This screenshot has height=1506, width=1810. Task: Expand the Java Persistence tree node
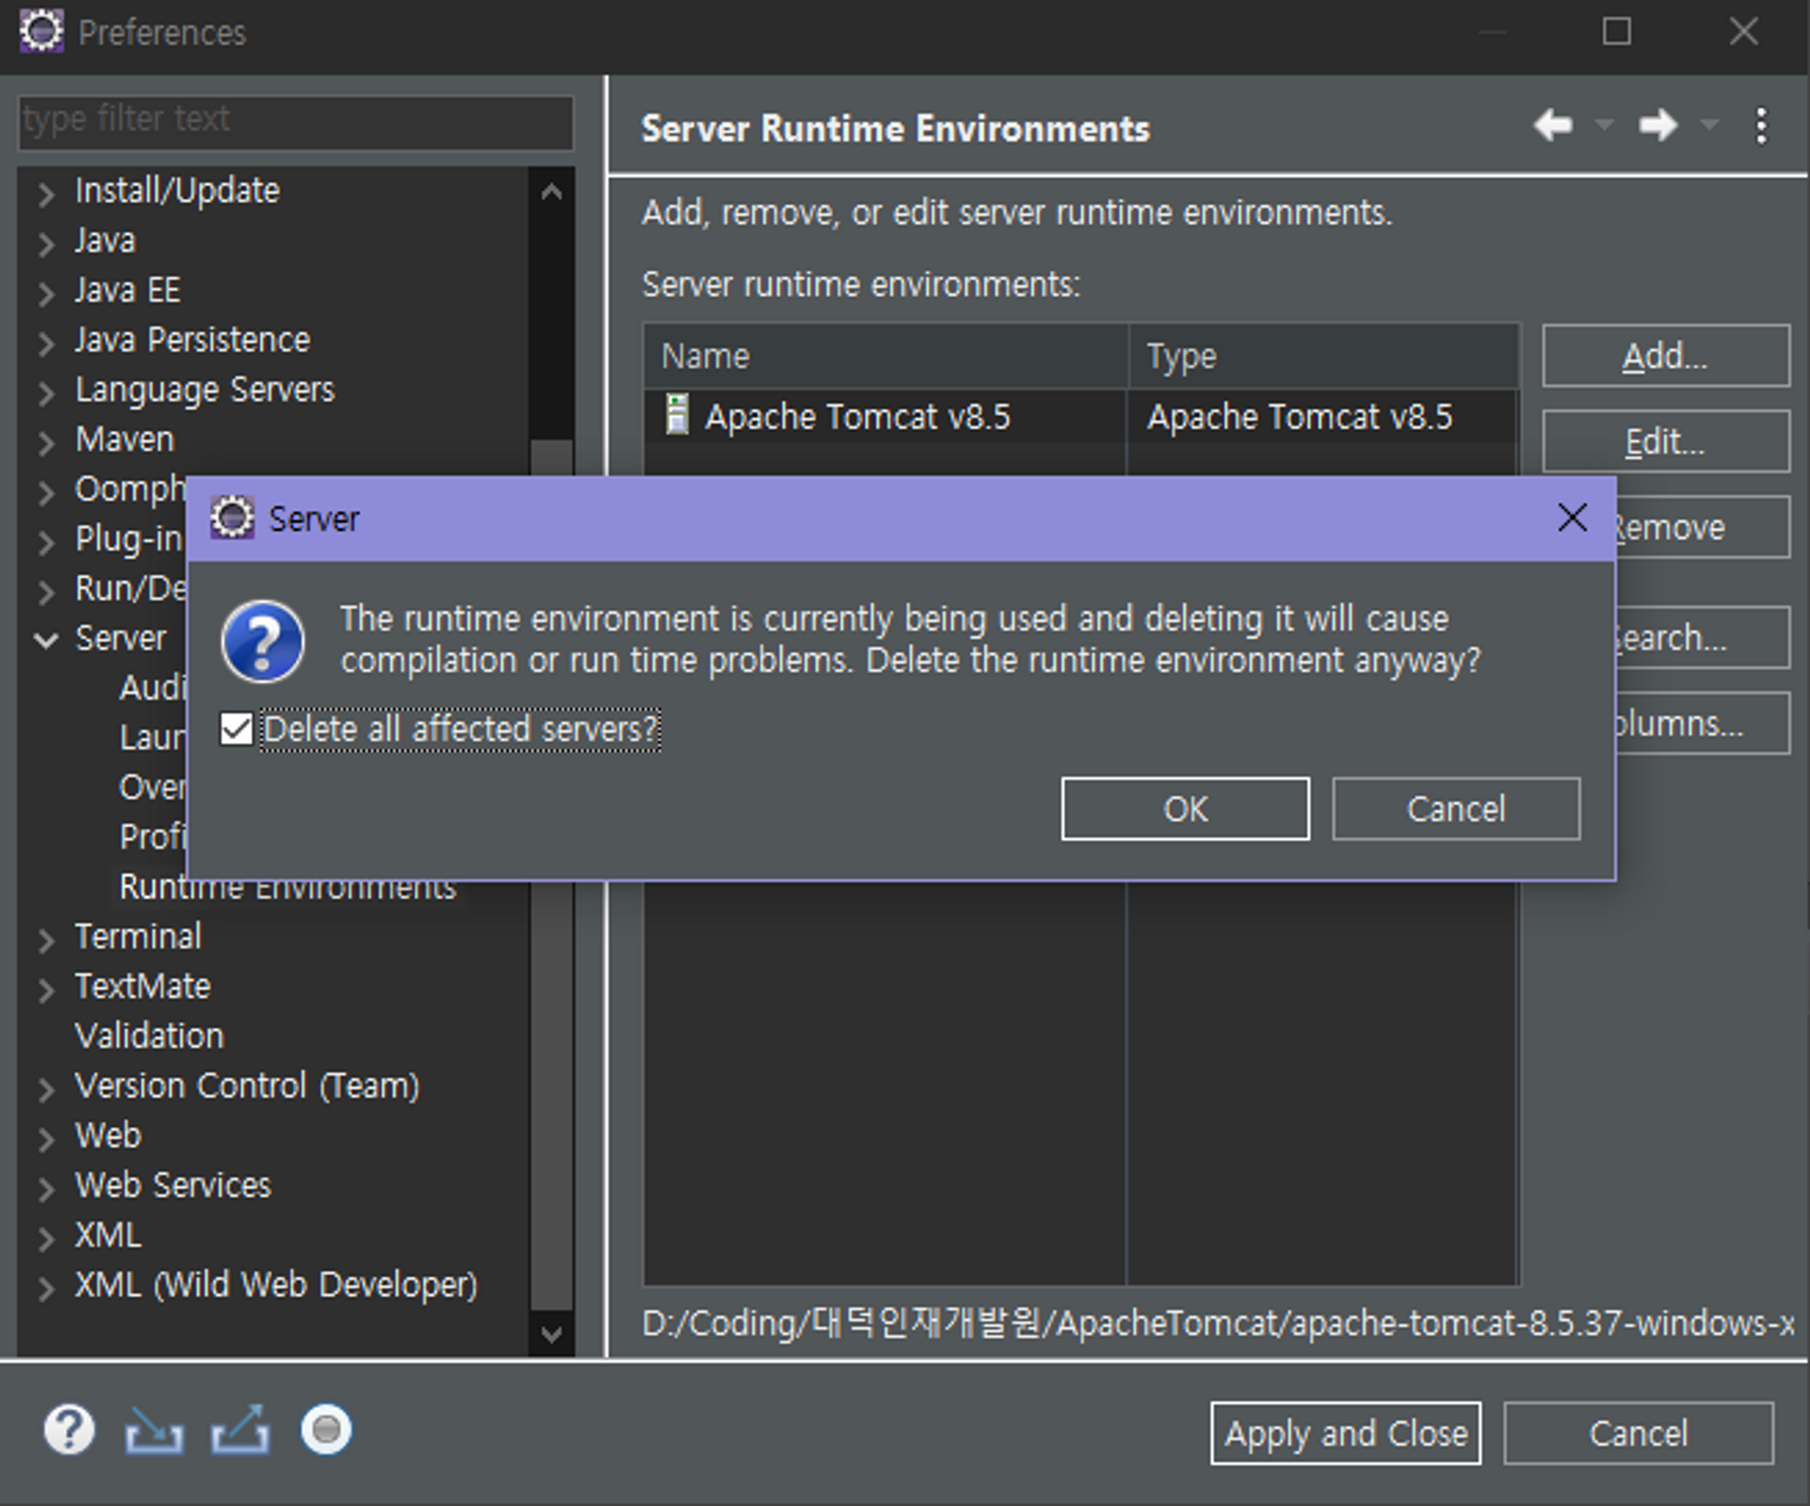click(x=46, y=342)
